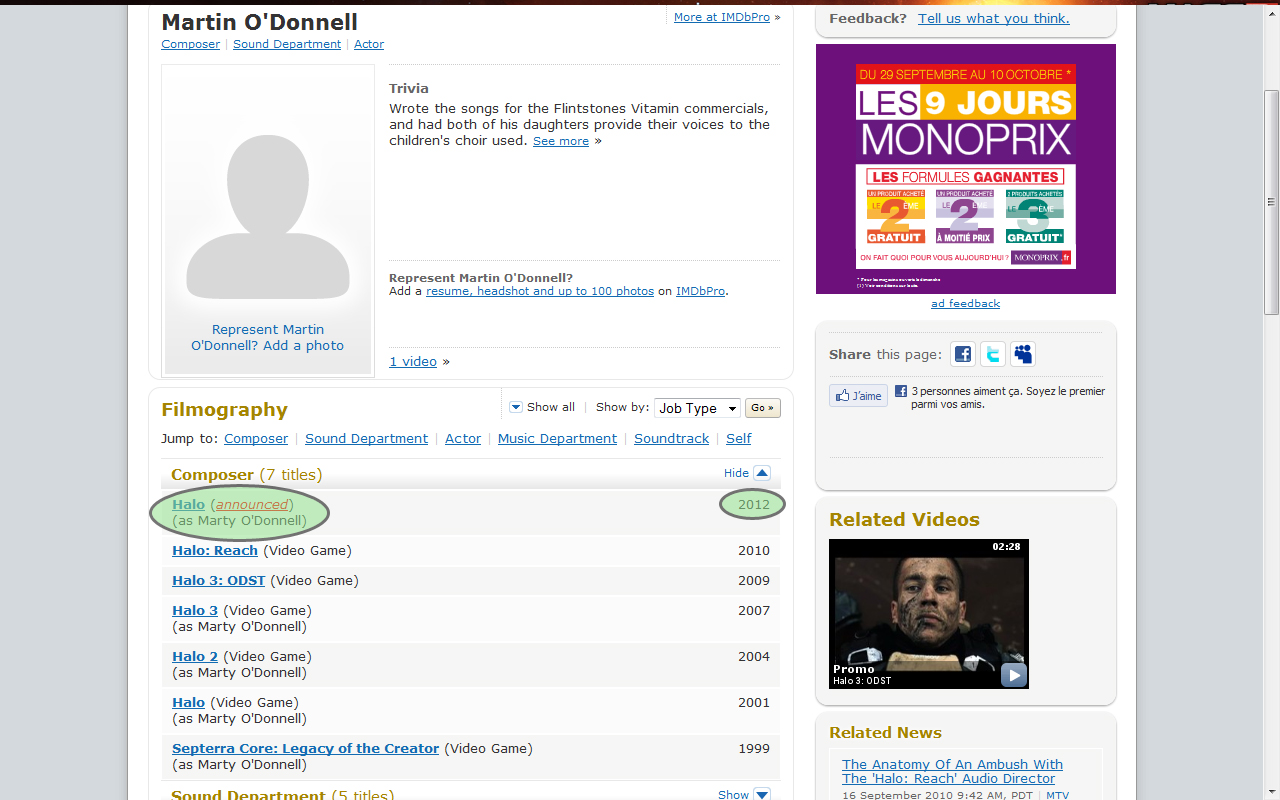The width and height of the screenshot is (1280, 800).
Task: Open the More at IMDbPro link
Action: tap(723, 17)
